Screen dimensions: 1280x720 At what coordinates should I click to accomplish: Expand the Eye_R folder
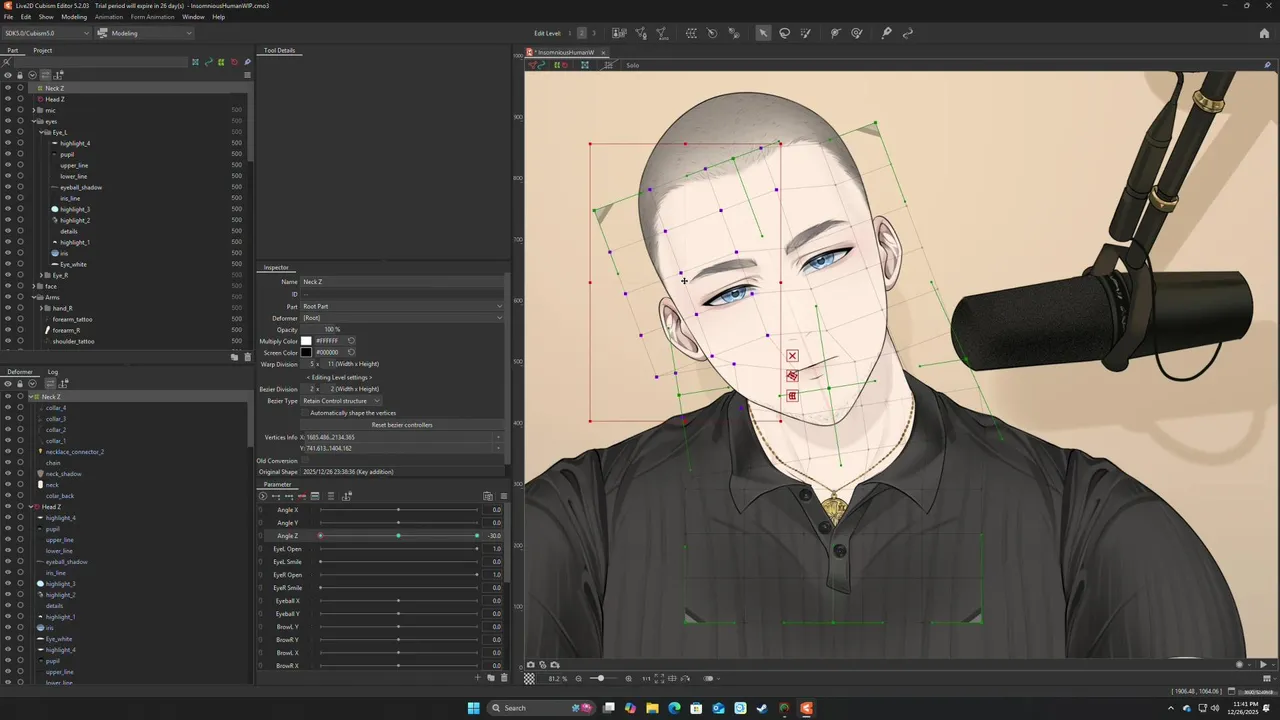tap(41, 275)
